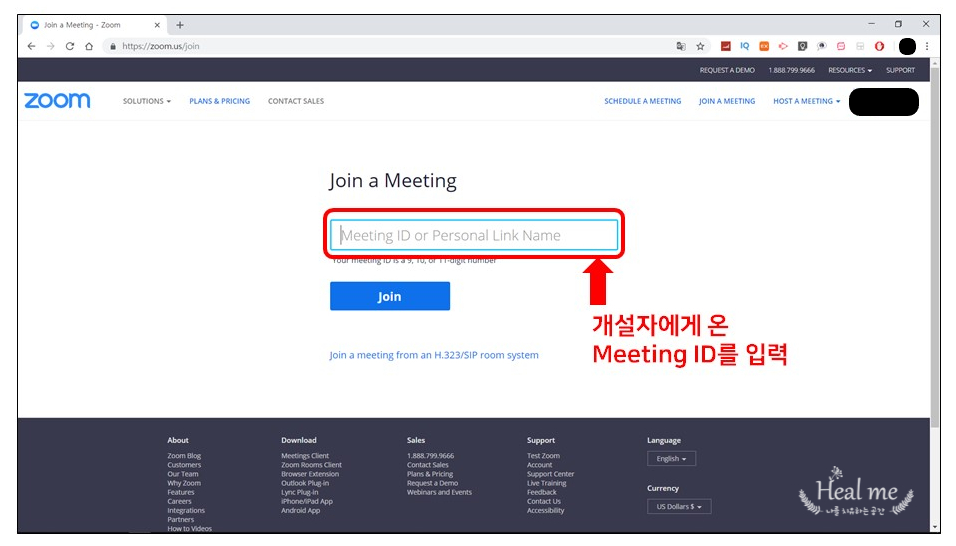Screen dimensions: 956x546
Task: Go back with the browser back arrow
Action: 32,46
